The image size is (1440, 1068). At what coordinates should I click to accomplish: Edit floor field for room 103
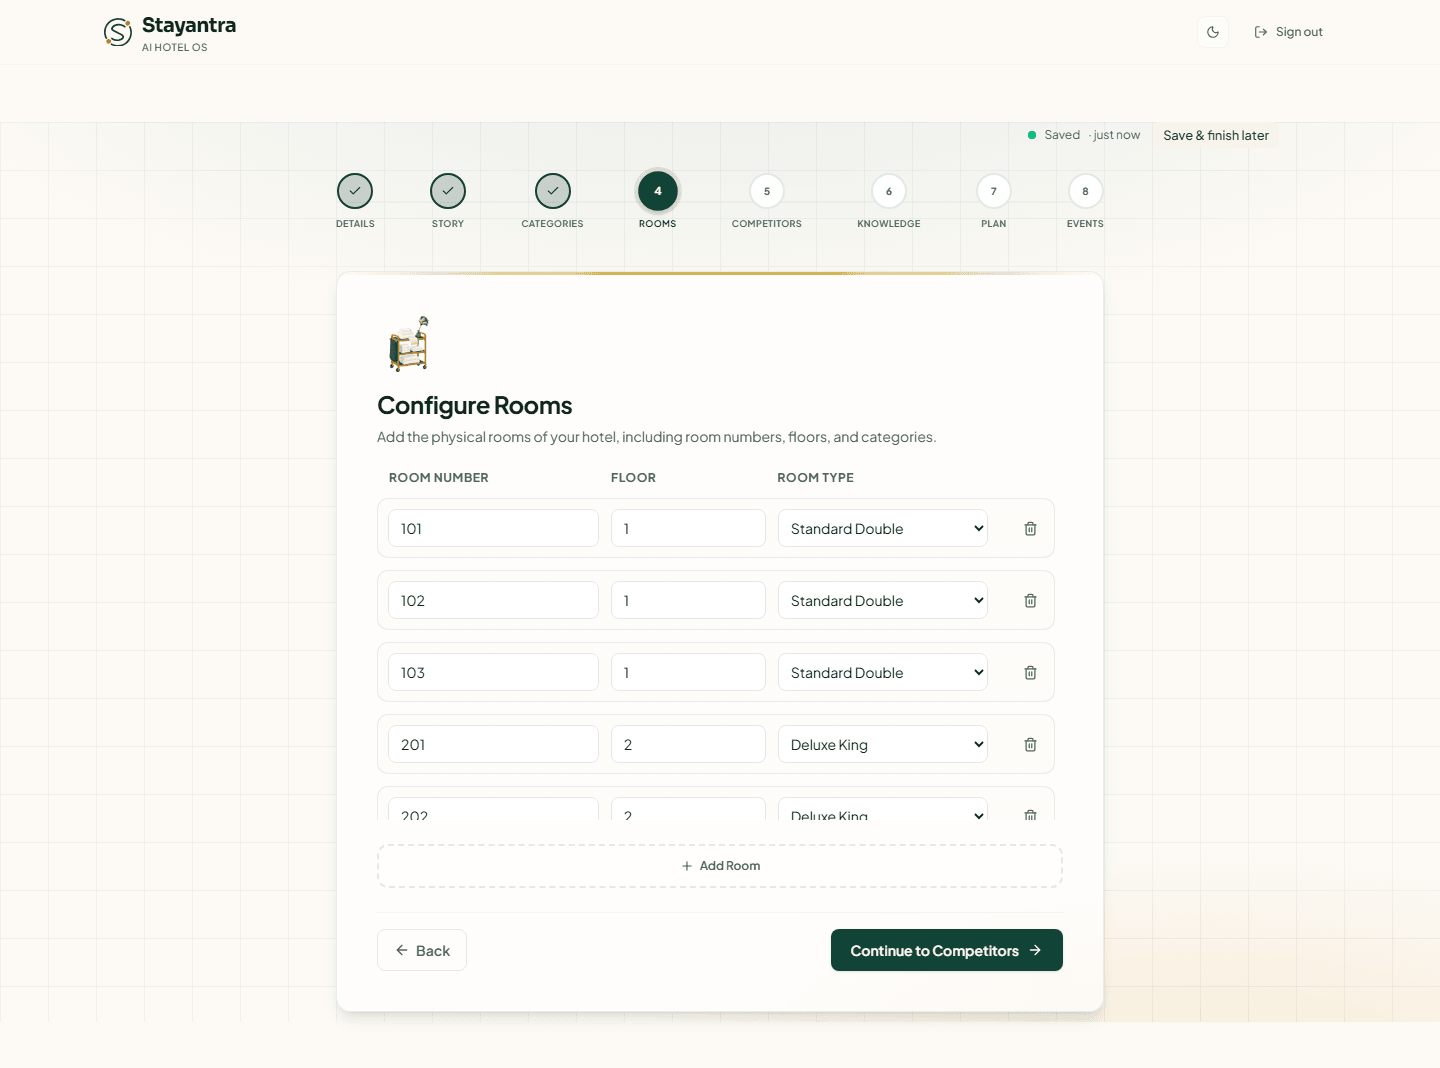point(688,672)
